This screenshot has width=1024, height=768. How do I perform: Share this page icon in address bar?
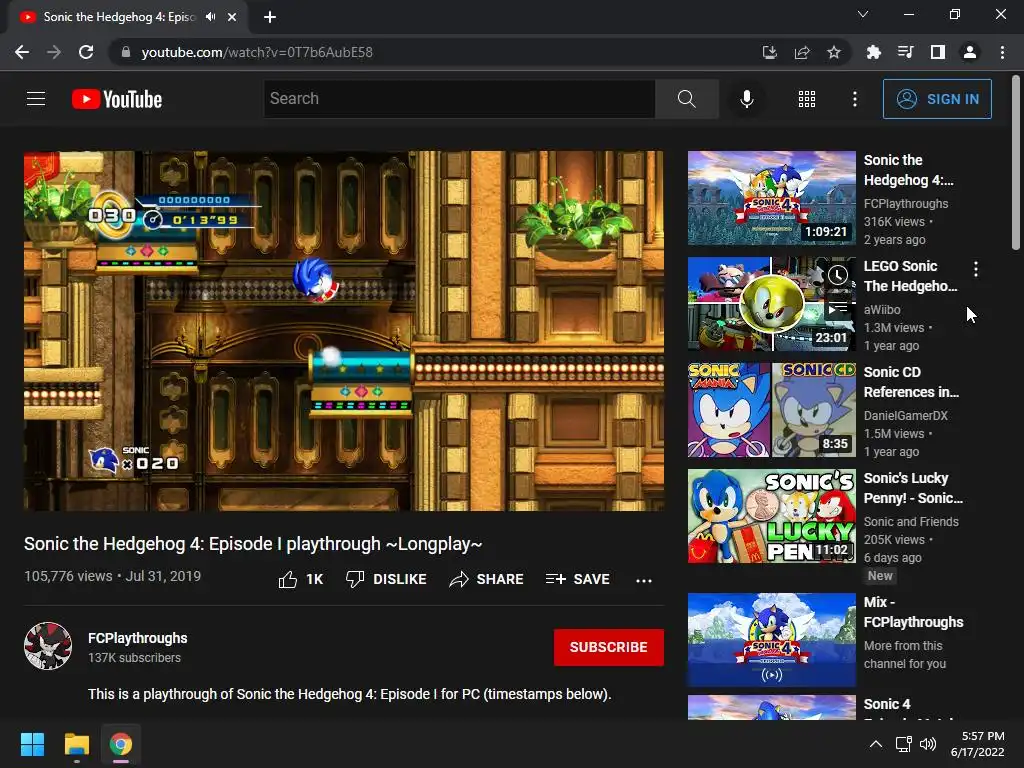802,52
